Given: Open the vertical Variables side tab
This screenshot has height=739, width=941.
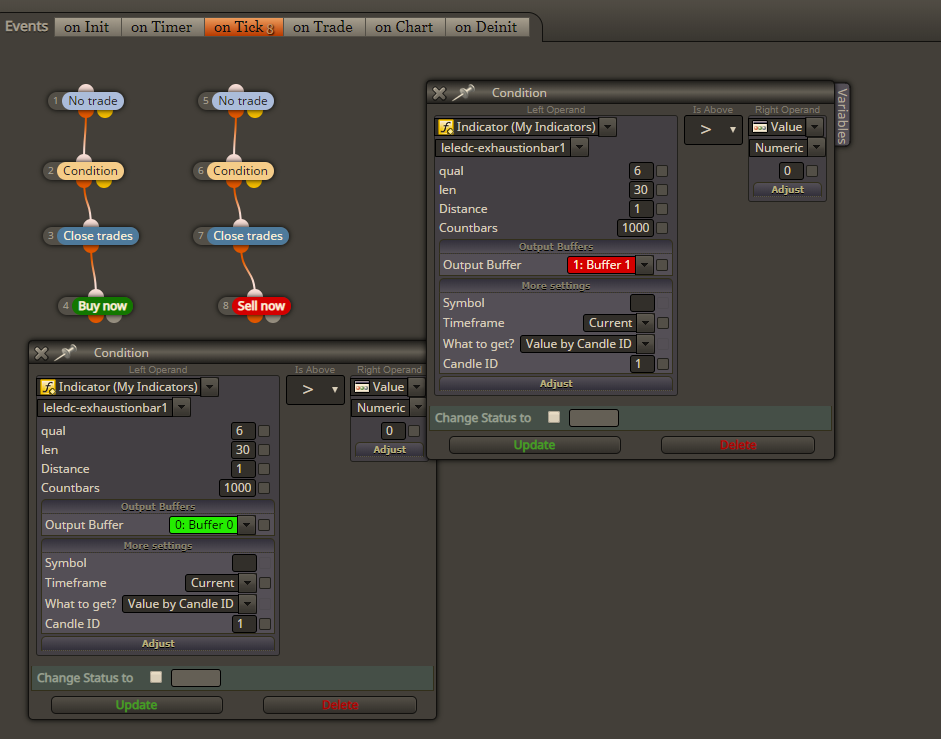Looking at the screenshot, I should pyautogui.click(x=842, y=115).
